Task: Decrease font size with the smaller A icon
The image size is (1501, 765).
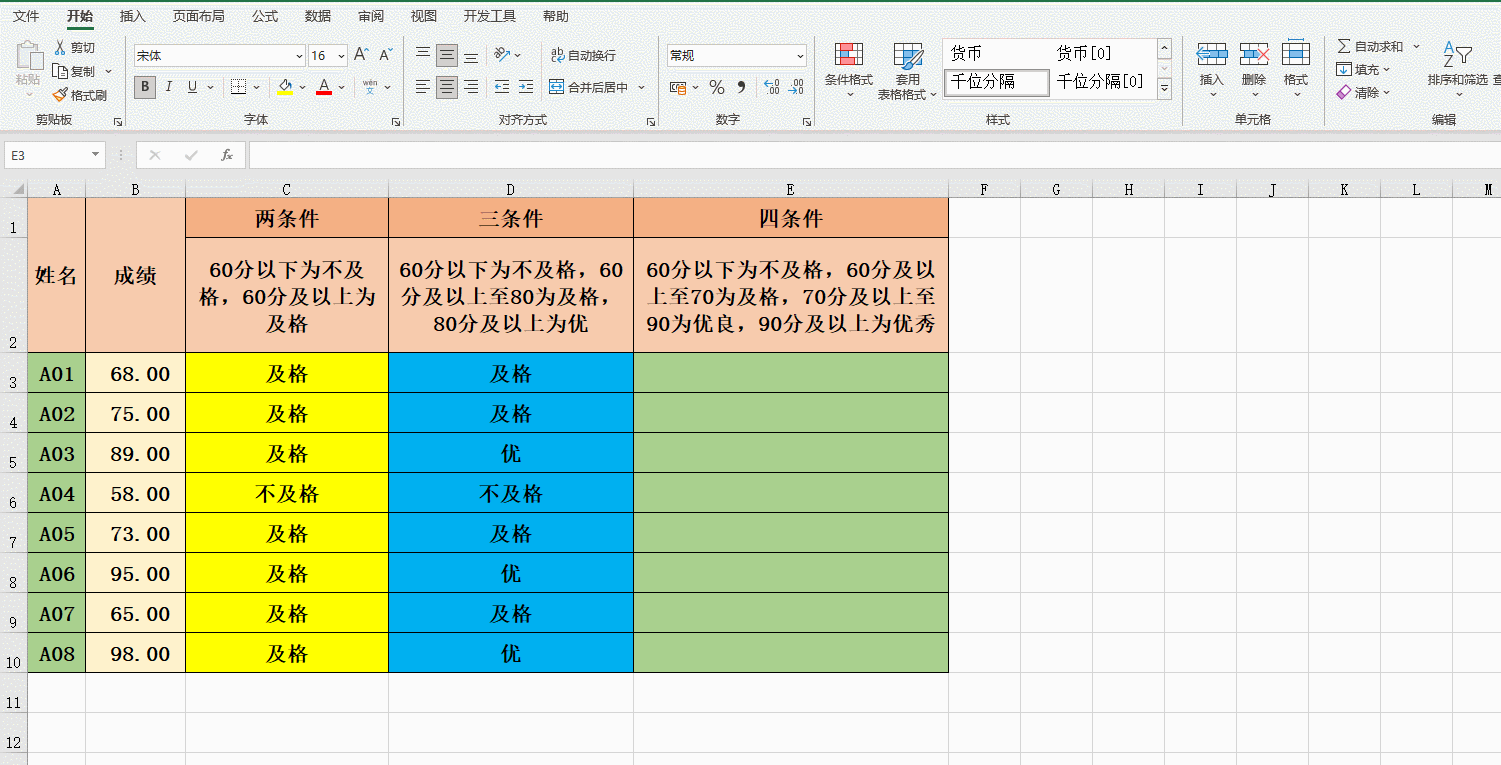Action: coord(385,55)
